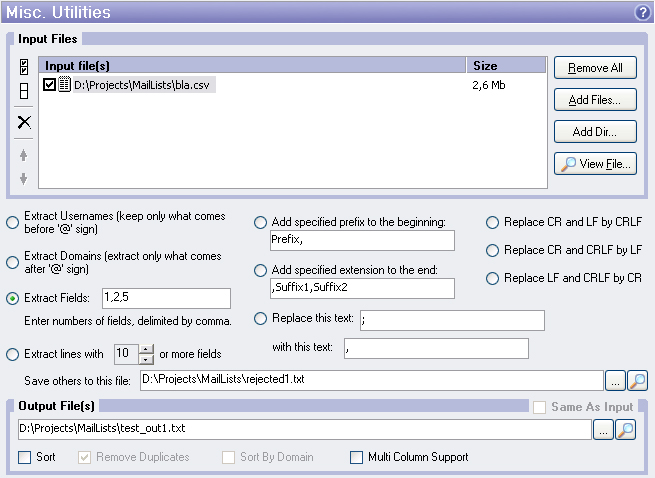This screenshot has height=478, width=655.
Task: Select the Extract Usernames option
Action: [x=12, y=222]
